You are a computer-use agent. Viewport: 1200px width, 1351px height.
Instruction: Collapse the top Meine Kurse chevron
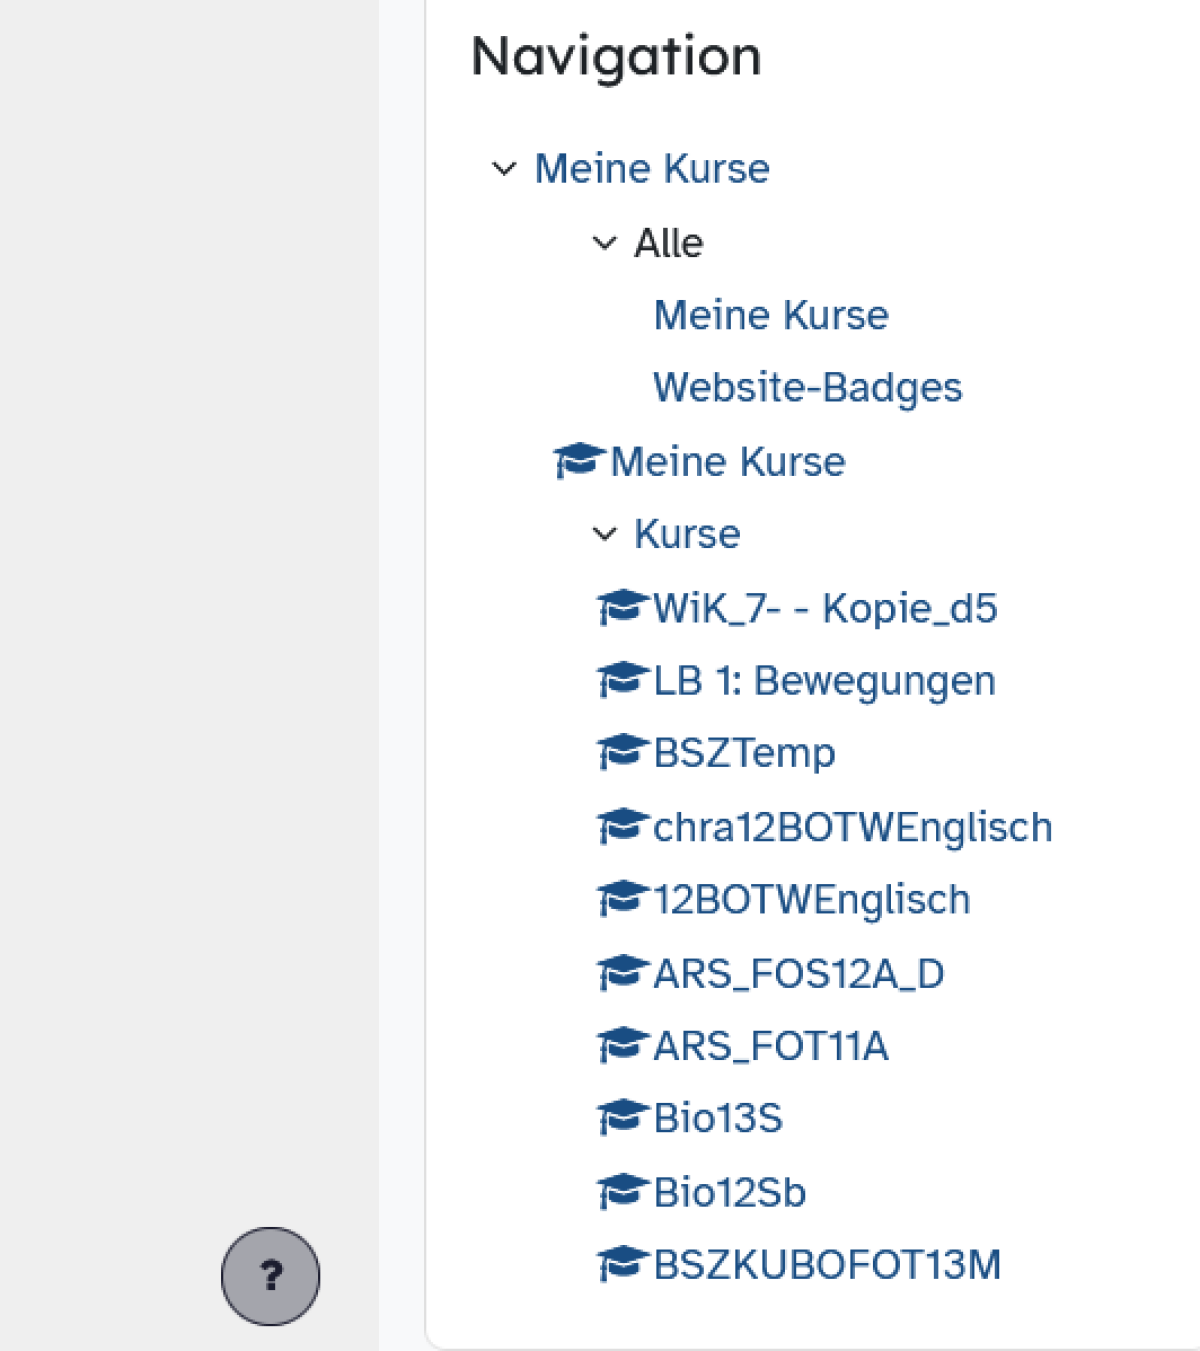pyautogui.click(x=504, y=169)
